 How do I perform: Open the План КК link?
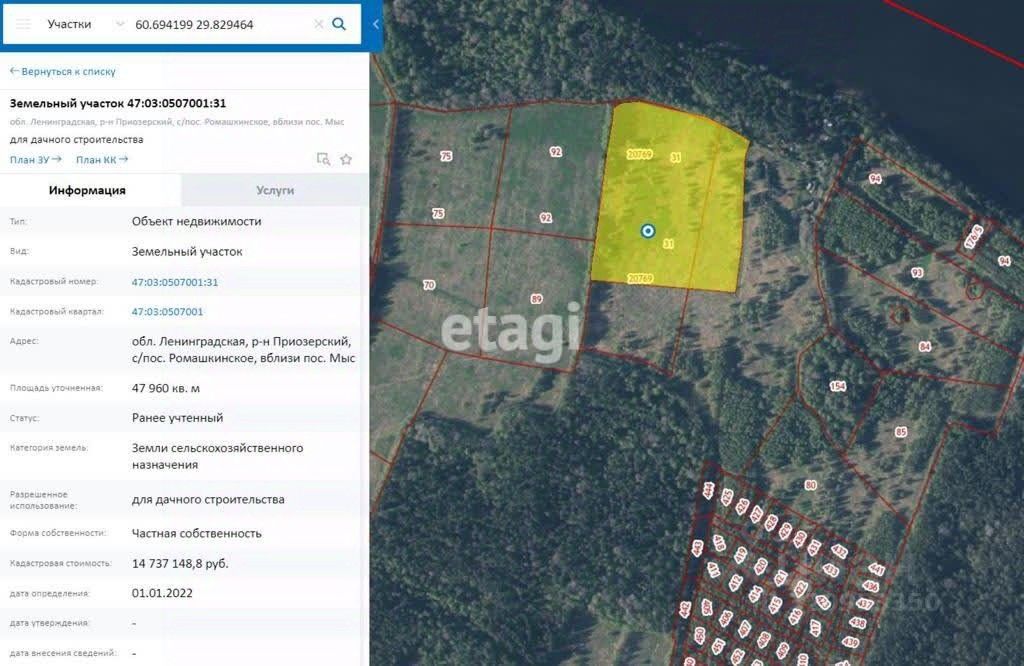coord(102,159)
